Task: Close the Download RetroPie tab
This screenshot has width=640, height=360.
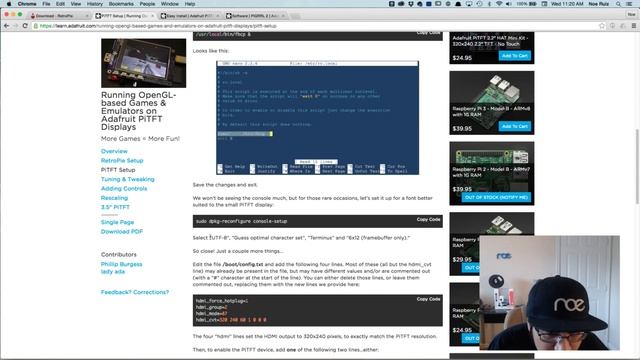Action: coord(87,16)
